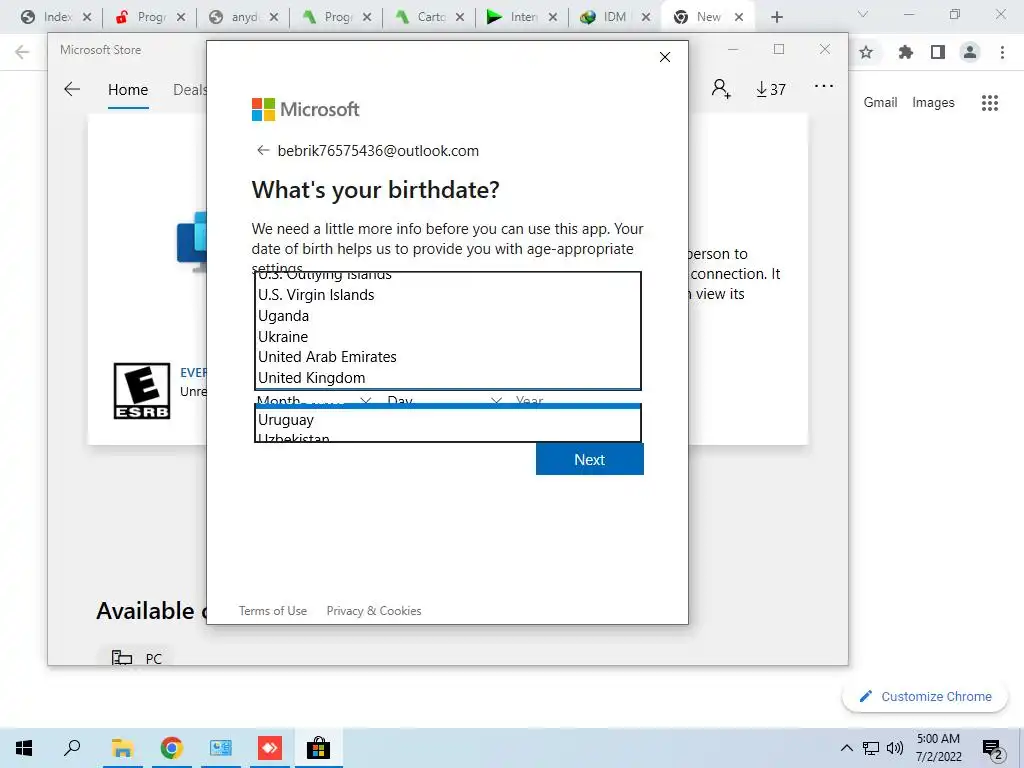Image resolution: width=1024 pixels, height=768 pixels.
Task: Open Chrome profile avatar
Action: tap(970, 52)
